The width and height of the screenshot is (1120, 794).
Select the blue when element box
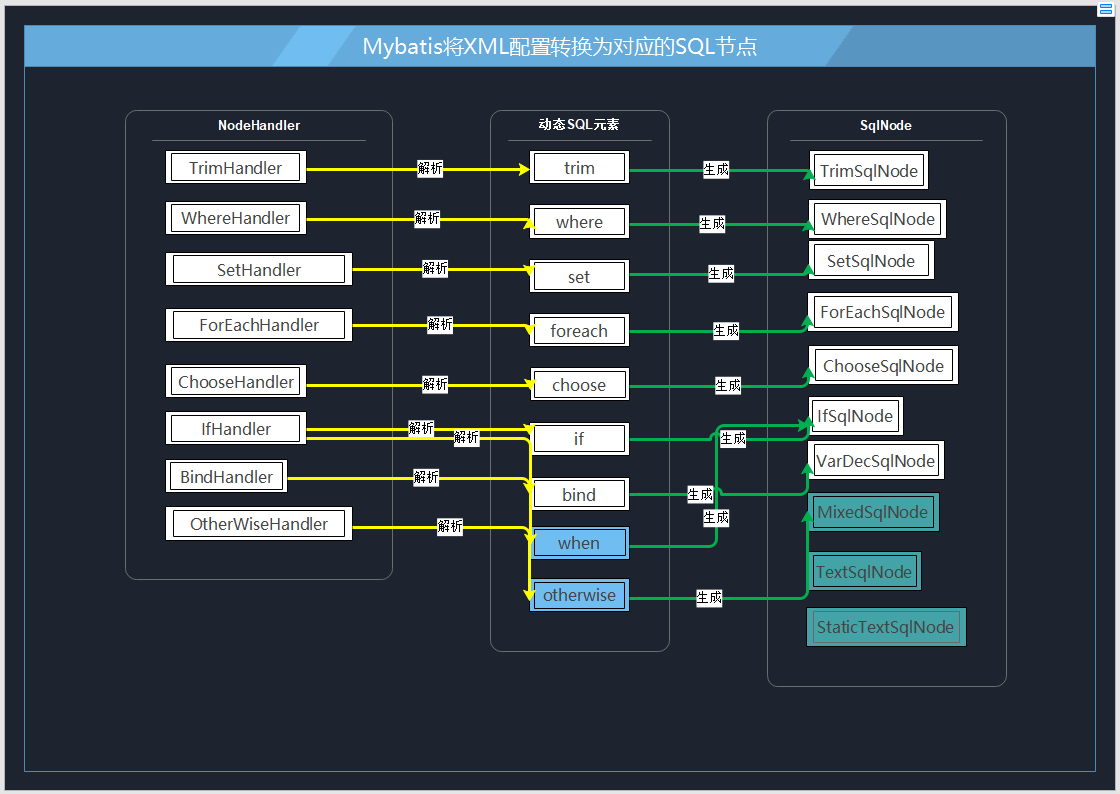(x=579, y=543)
